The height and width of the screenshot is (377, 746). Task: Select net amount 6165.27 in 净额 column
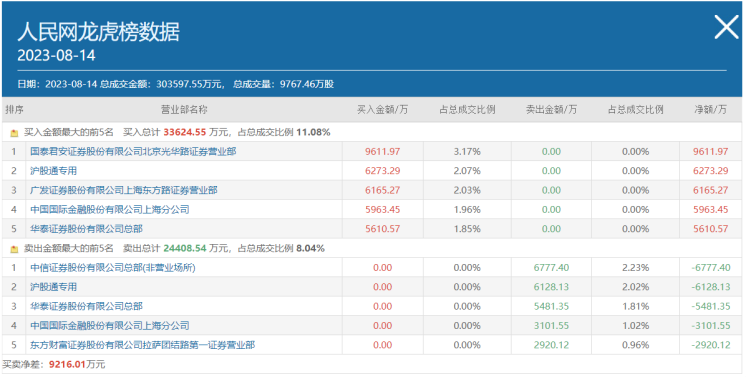point(710,190)
